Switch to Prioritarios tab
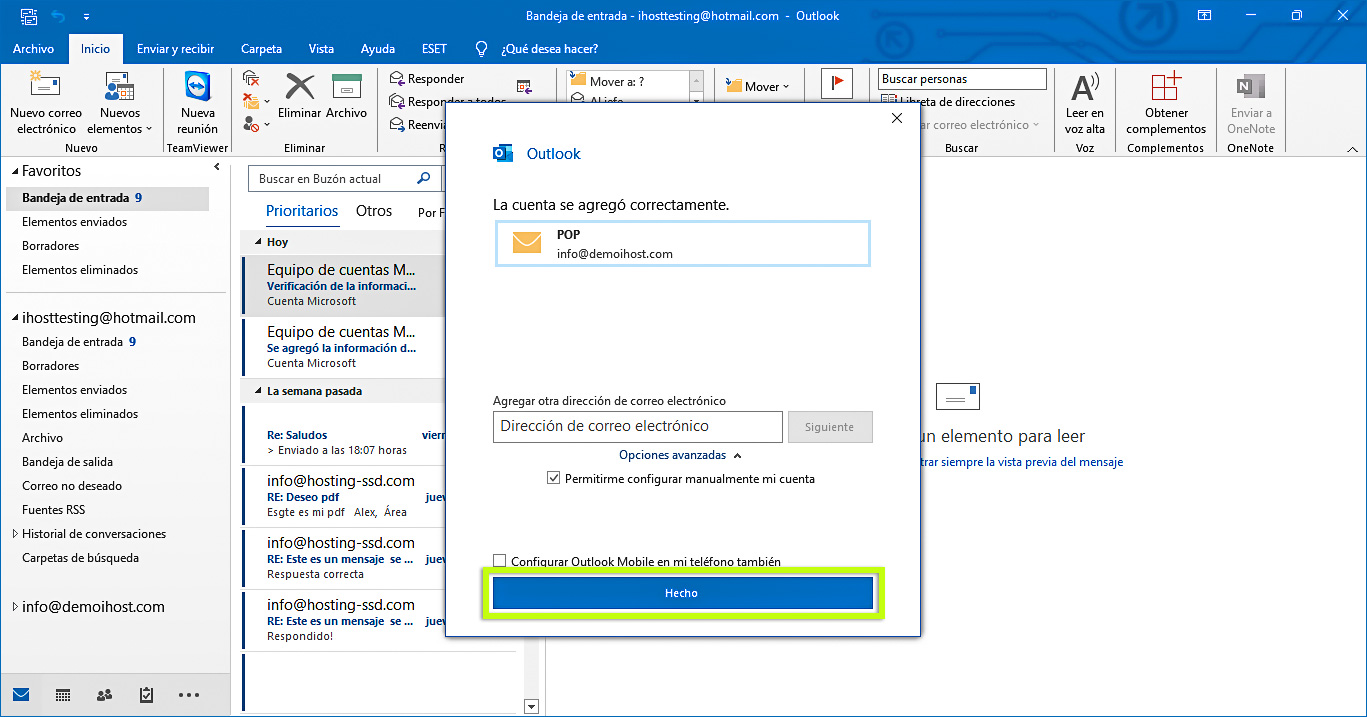This screenshot has width=1367, height=717. (x=302, y=211)
